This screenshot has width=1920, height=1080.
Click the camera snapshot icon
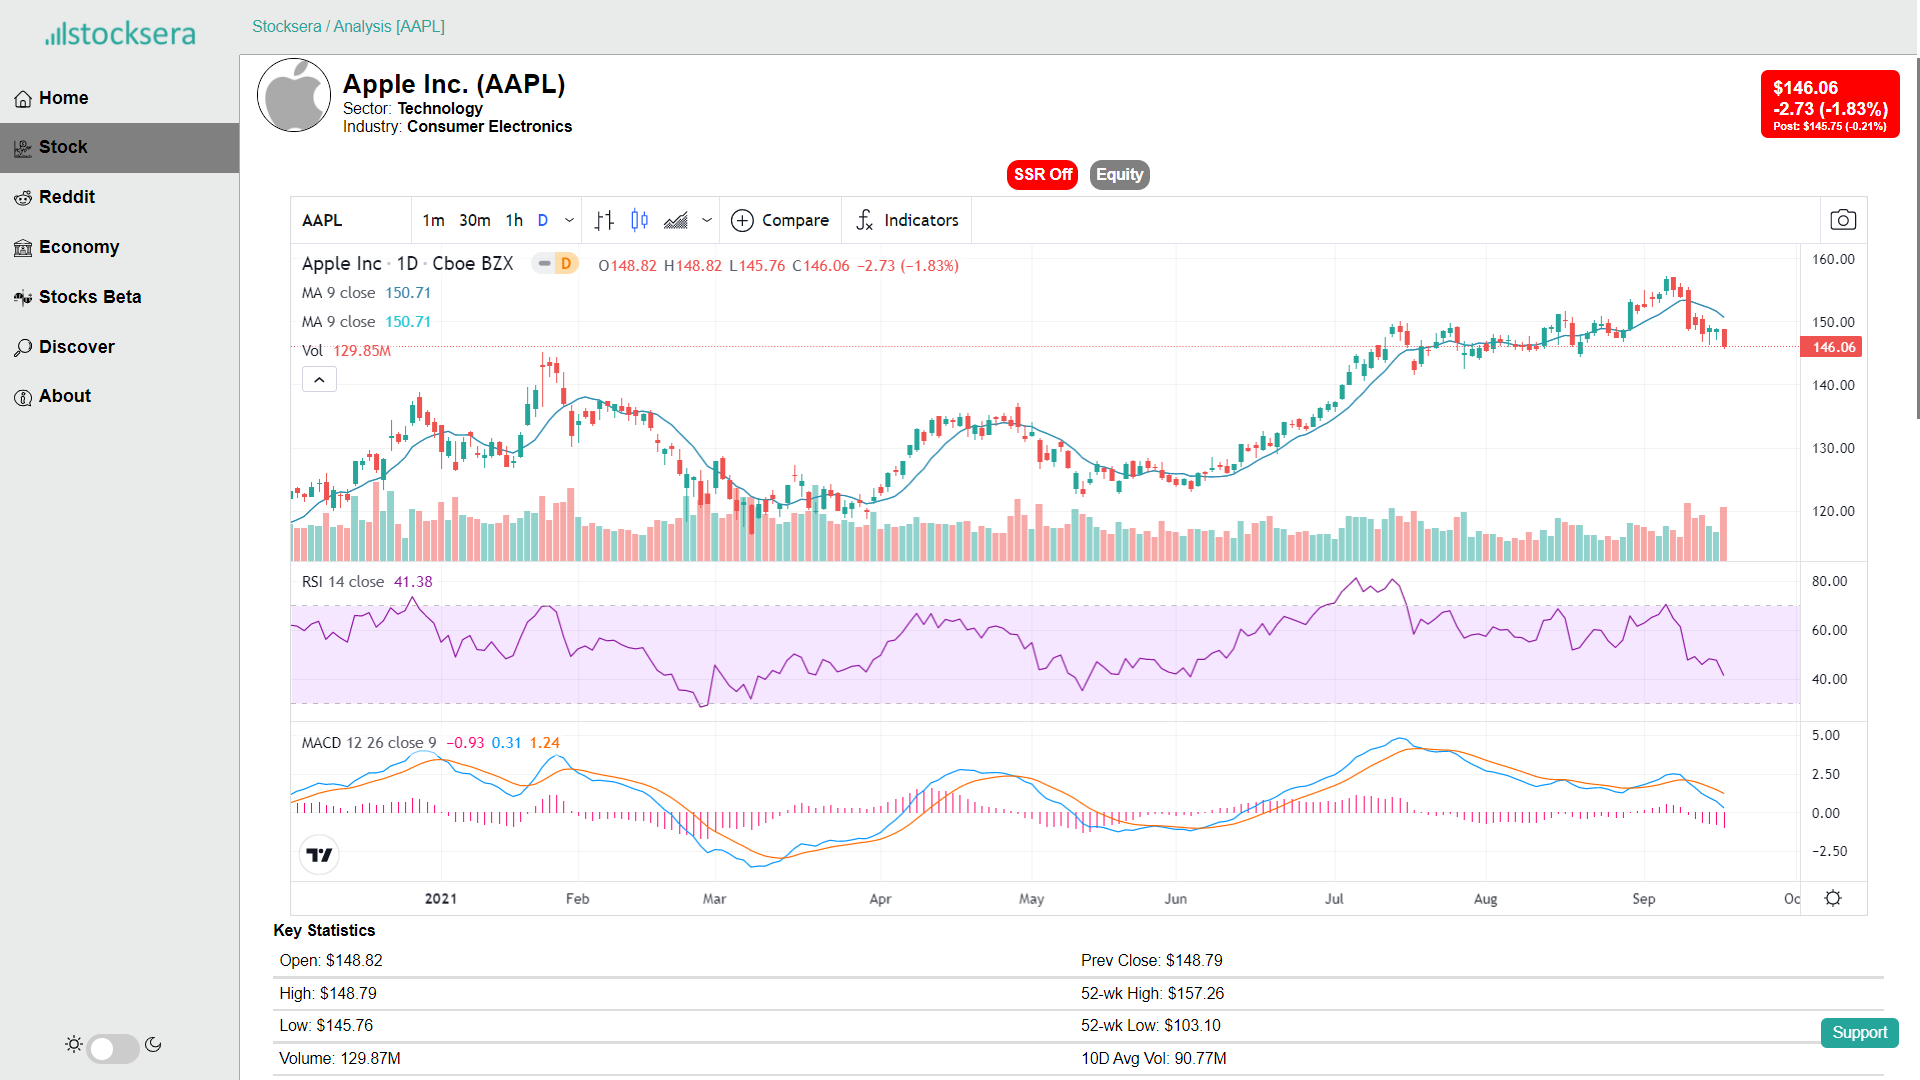coord(1842,220)
